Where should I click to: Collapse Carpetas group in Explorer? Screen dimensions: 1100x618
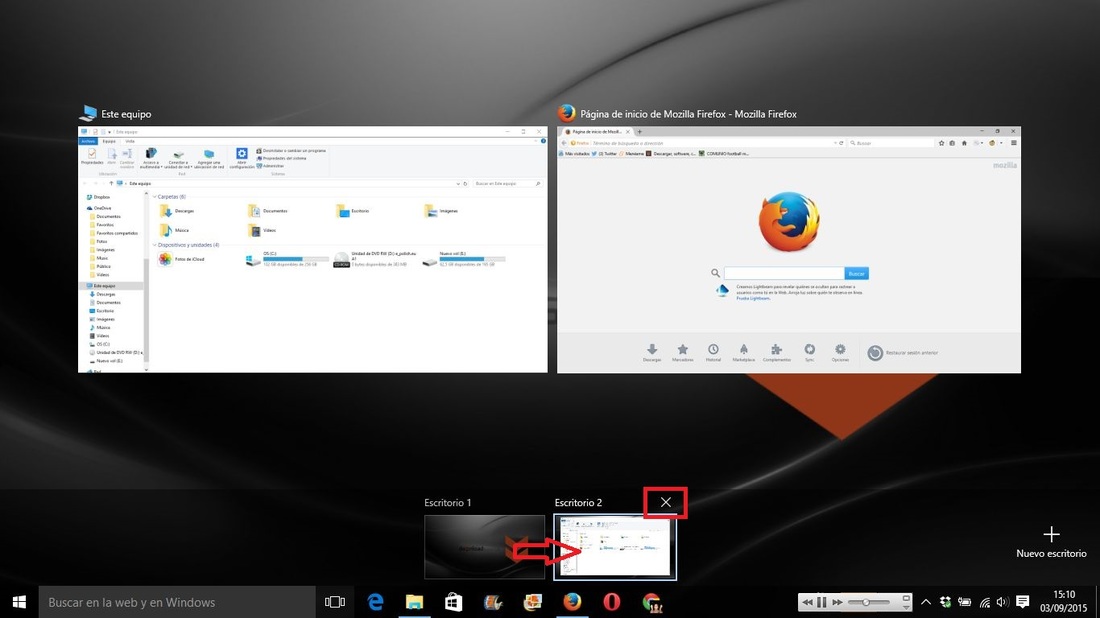click(x=154, y=197)
